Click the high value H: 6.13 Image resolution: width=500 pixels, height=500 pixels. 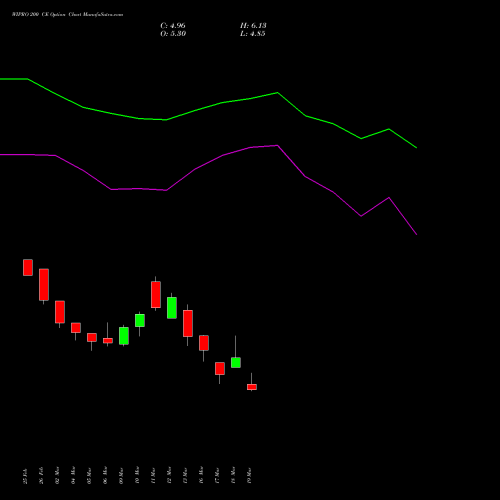[253, 26]
